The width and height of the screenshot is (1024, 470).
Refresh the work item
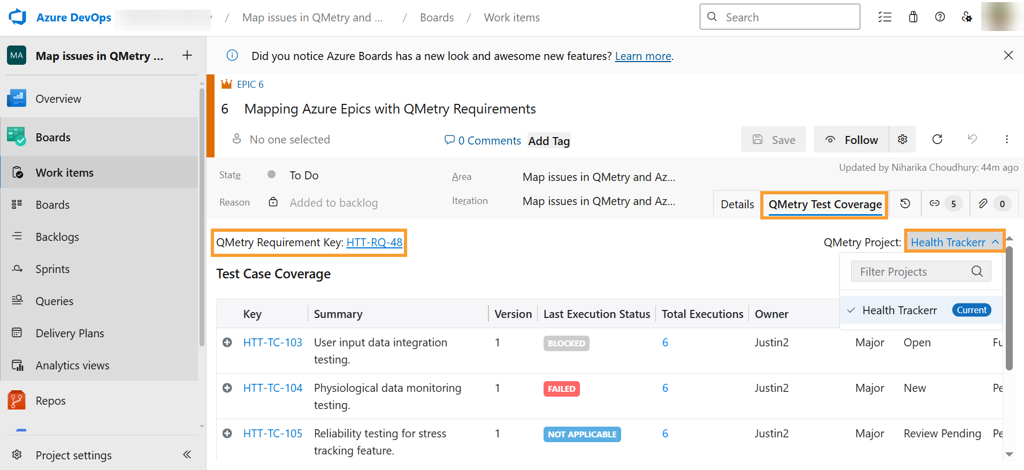(937, 139)
